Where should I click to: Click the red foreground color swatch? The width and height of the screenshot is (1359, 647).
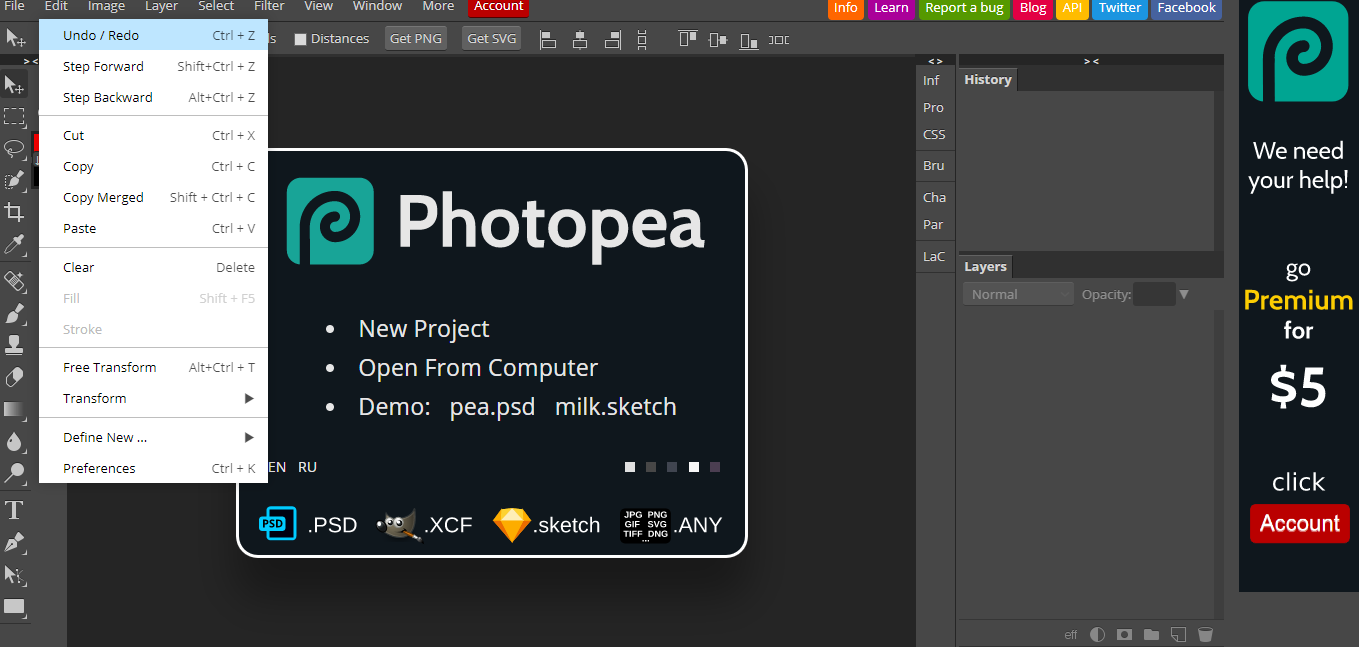pyautogui.click(x=36, y=143)
